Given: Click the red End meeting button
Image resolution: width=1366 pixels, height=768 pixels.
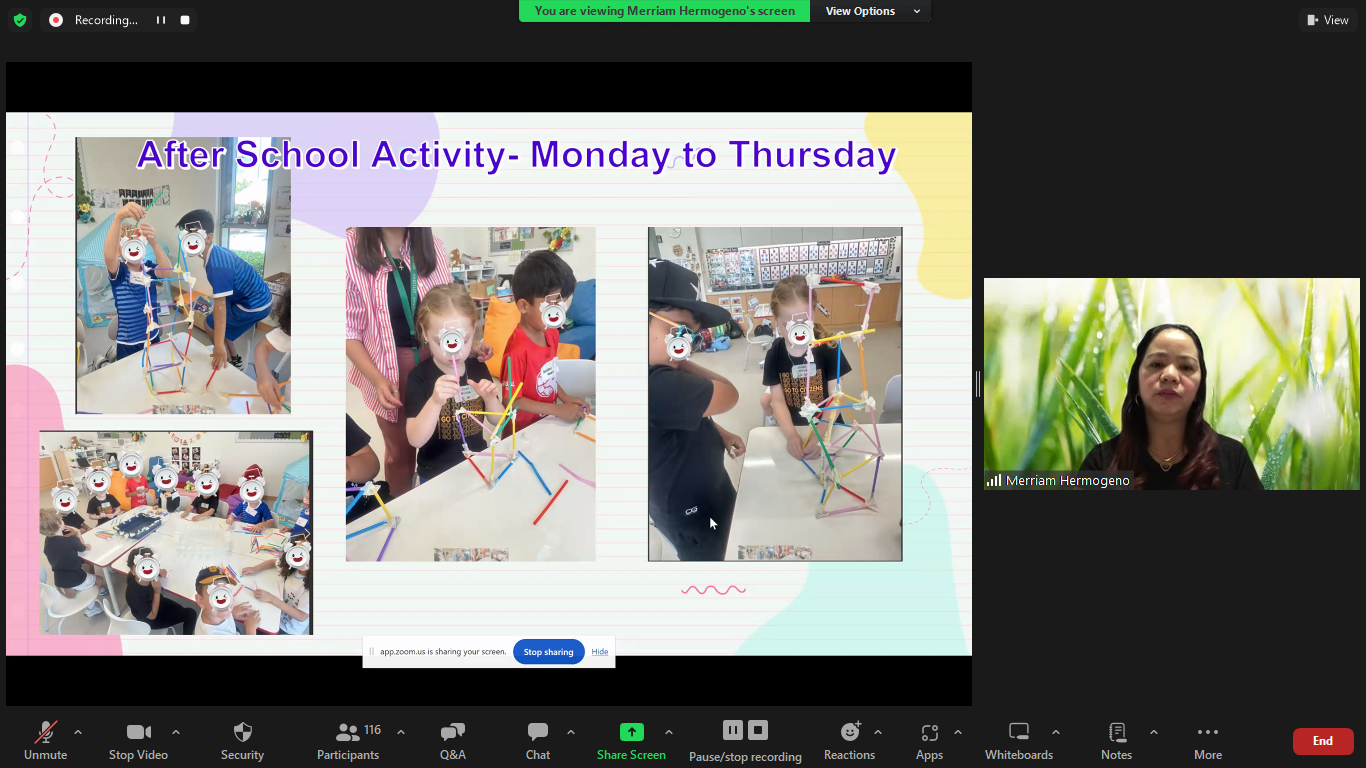Looking at the screenshot, I should pos(1322,741).
